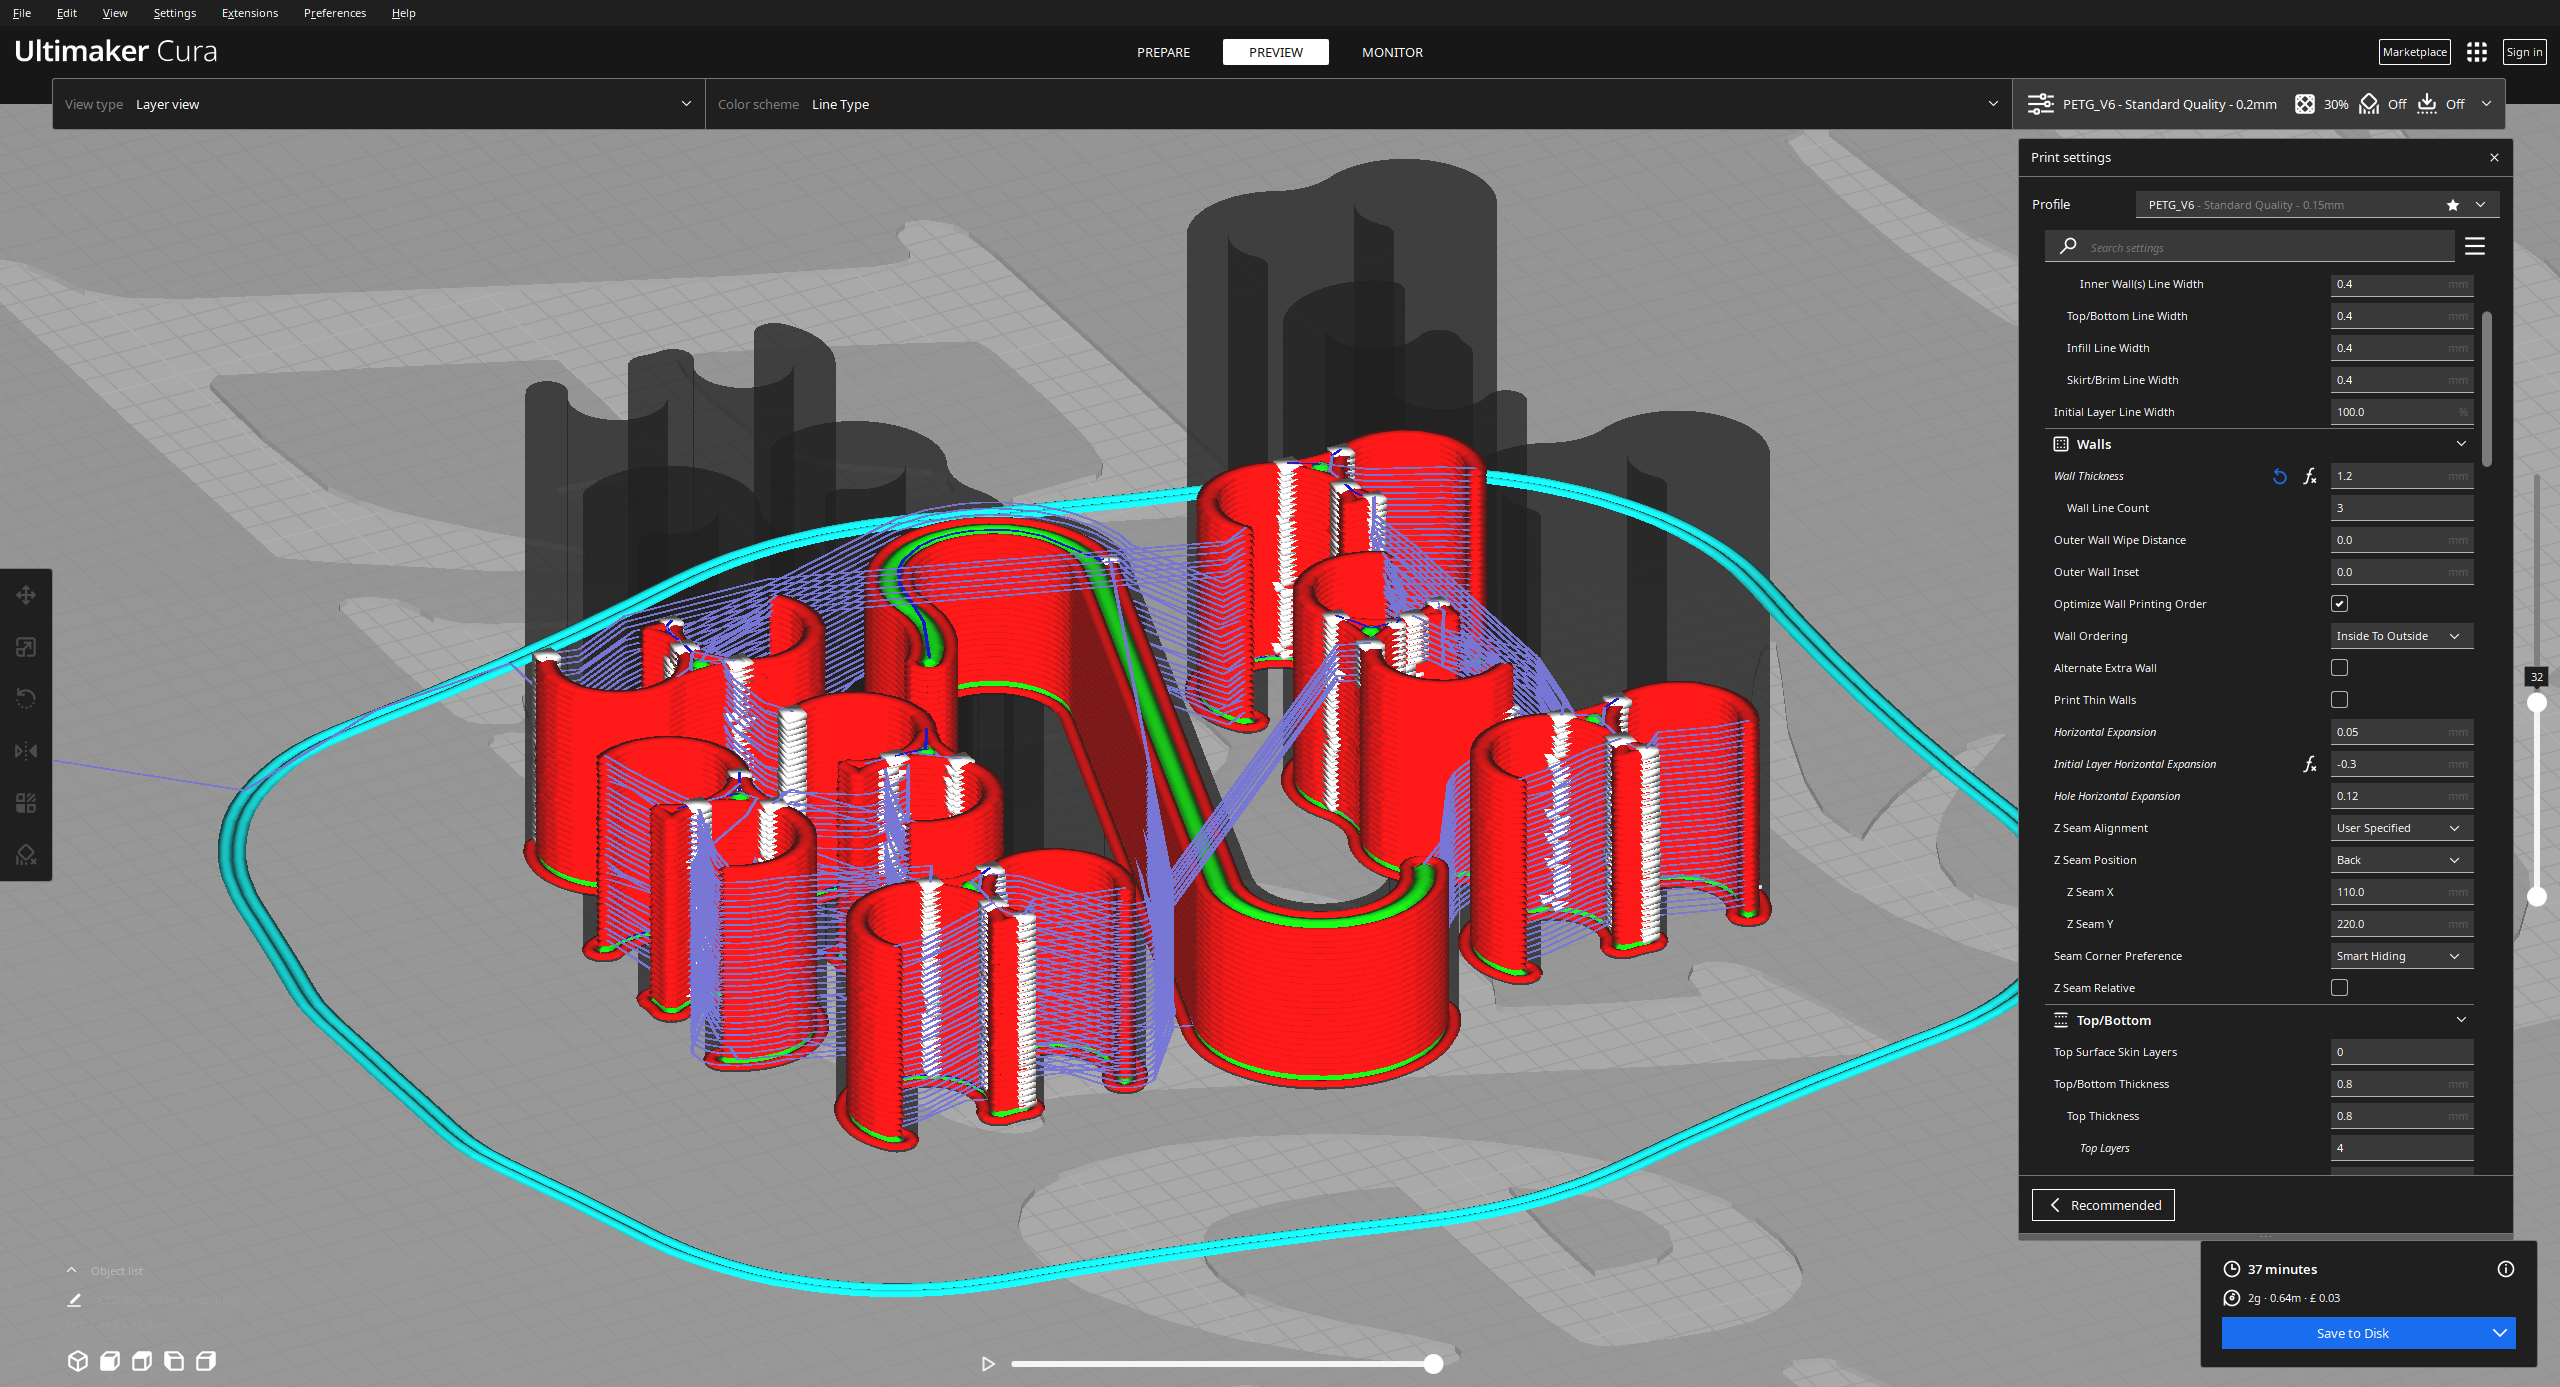The height and width of the screenshot is (1387, 2560).
Task: Collapse the Walls settings section
Action: tap(2461, 443)
